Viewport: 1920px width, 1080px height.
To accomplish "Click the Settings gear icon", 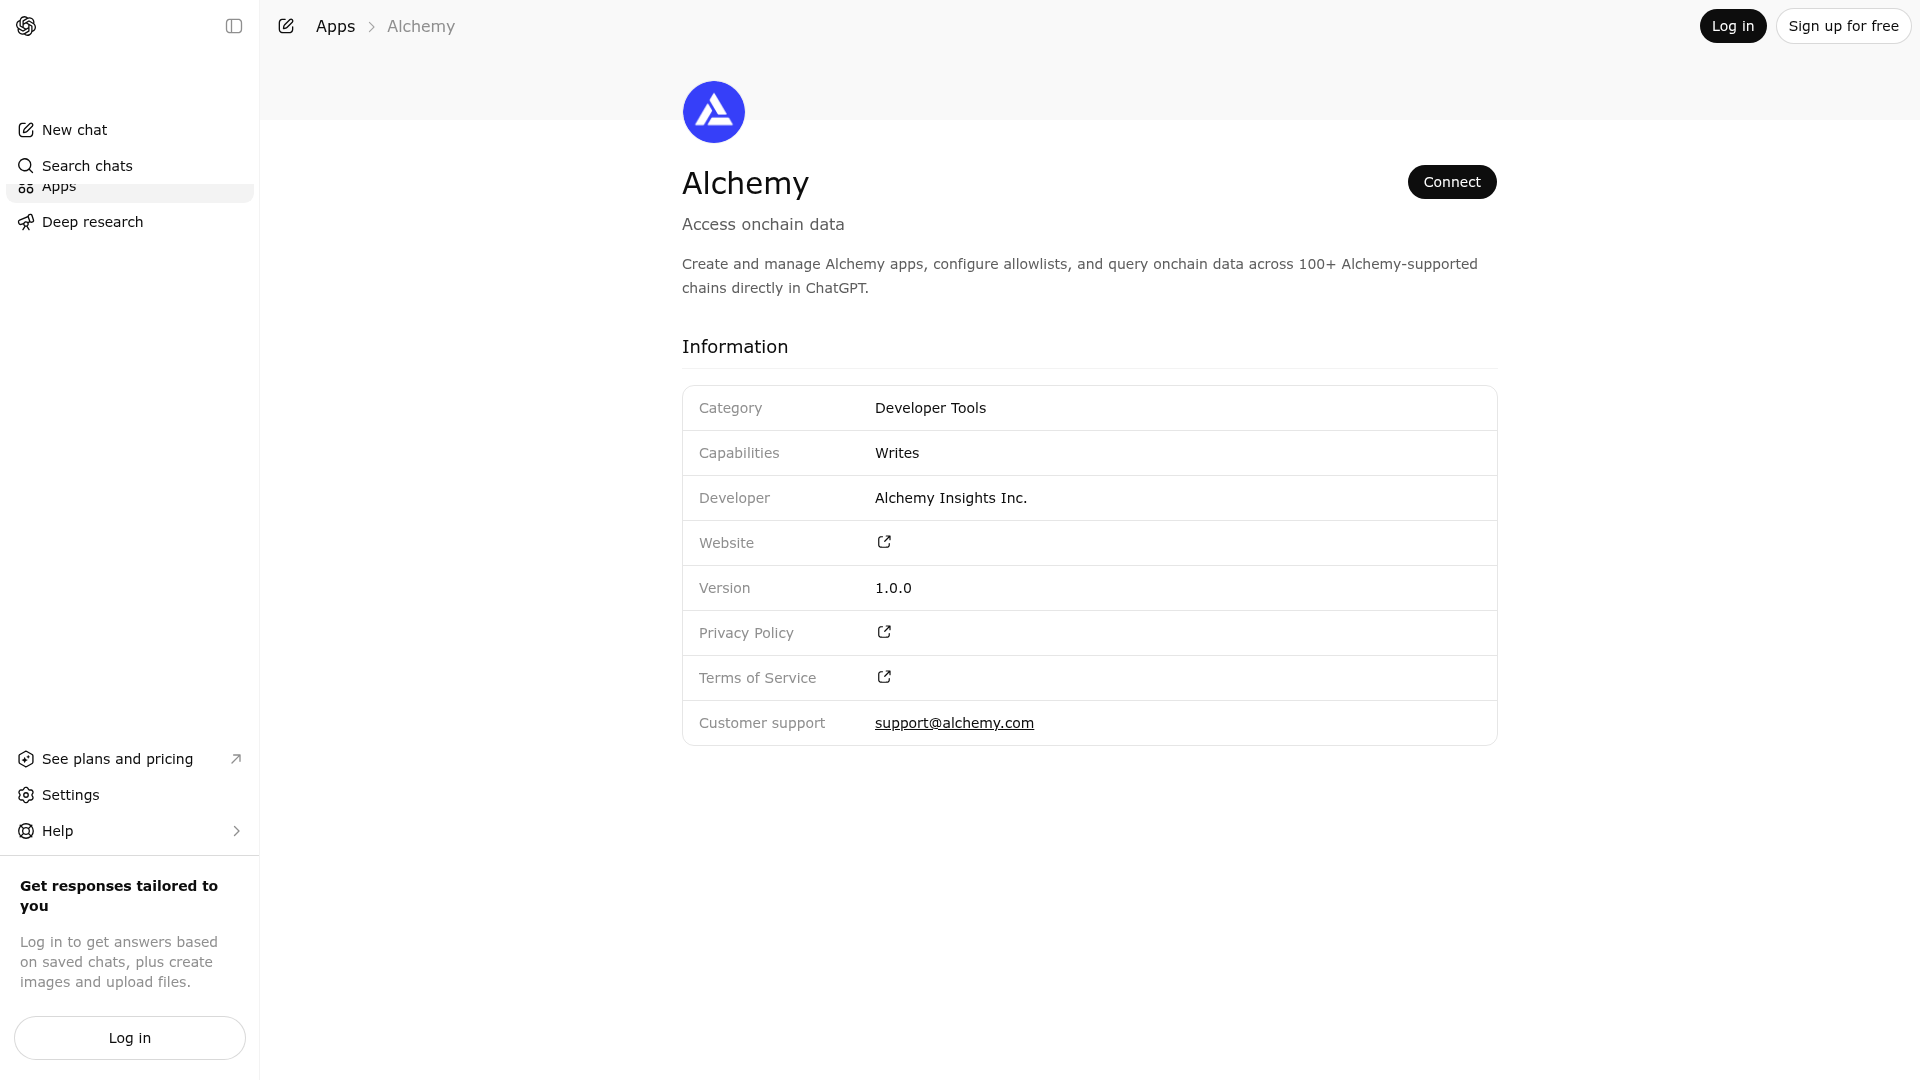I will pos(26,795).
